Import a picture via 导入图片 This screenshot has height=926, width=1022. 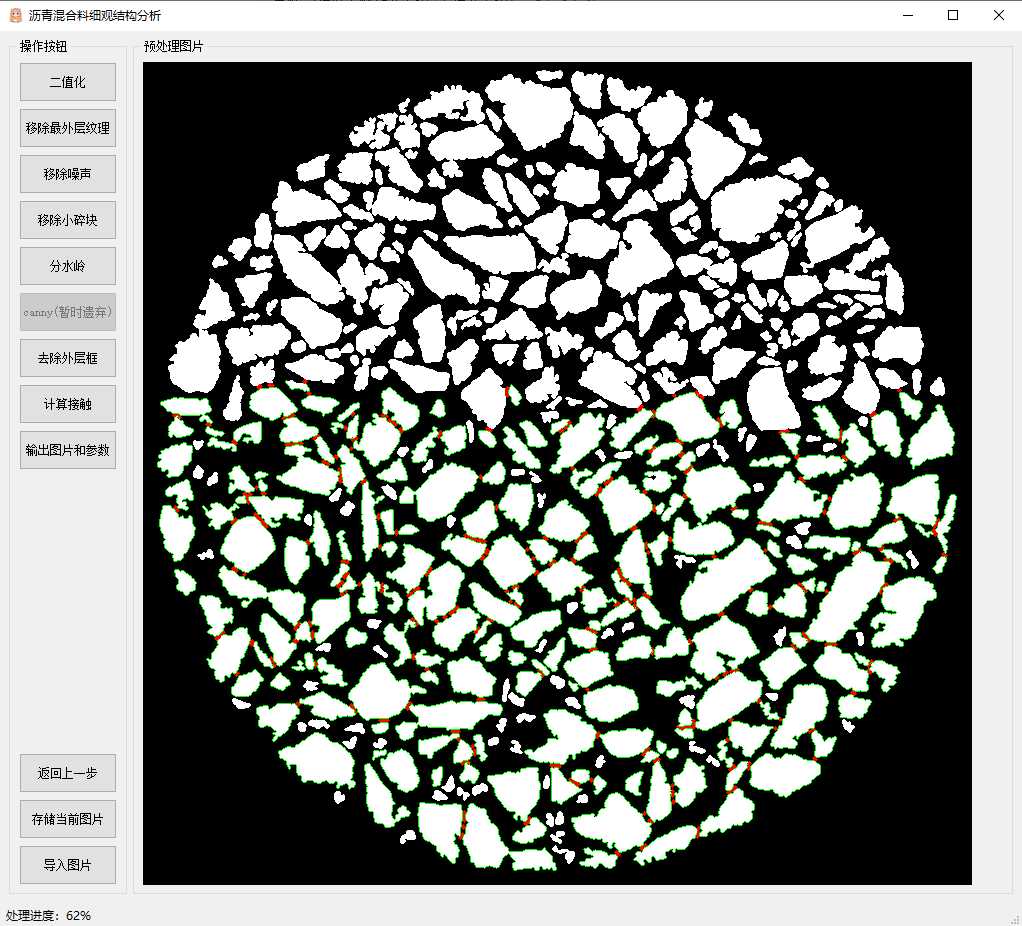pos(68,865)
